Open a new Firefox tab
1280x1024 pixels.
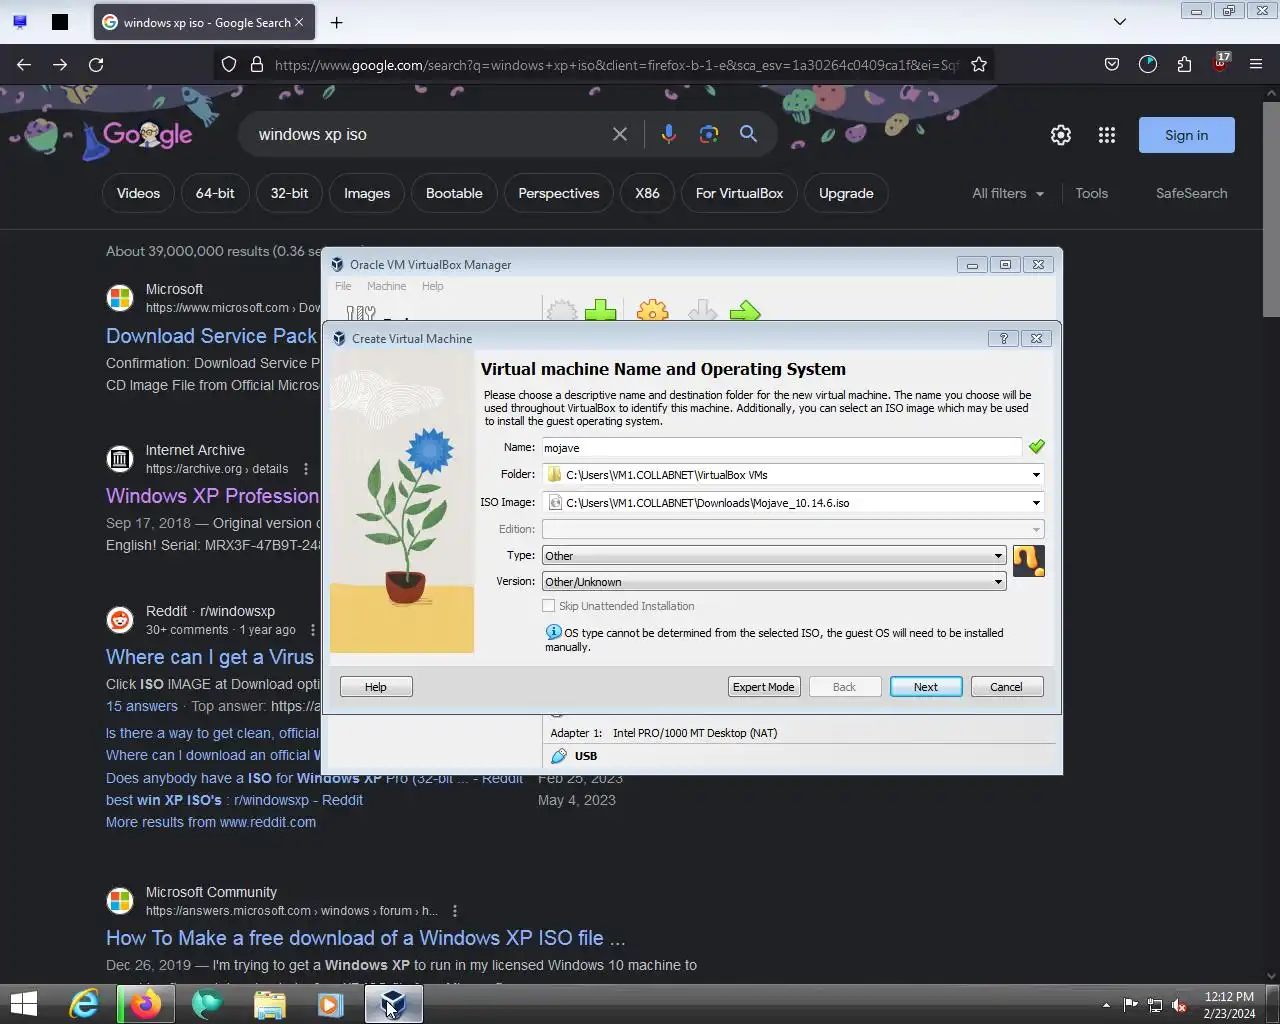[337, 22]
